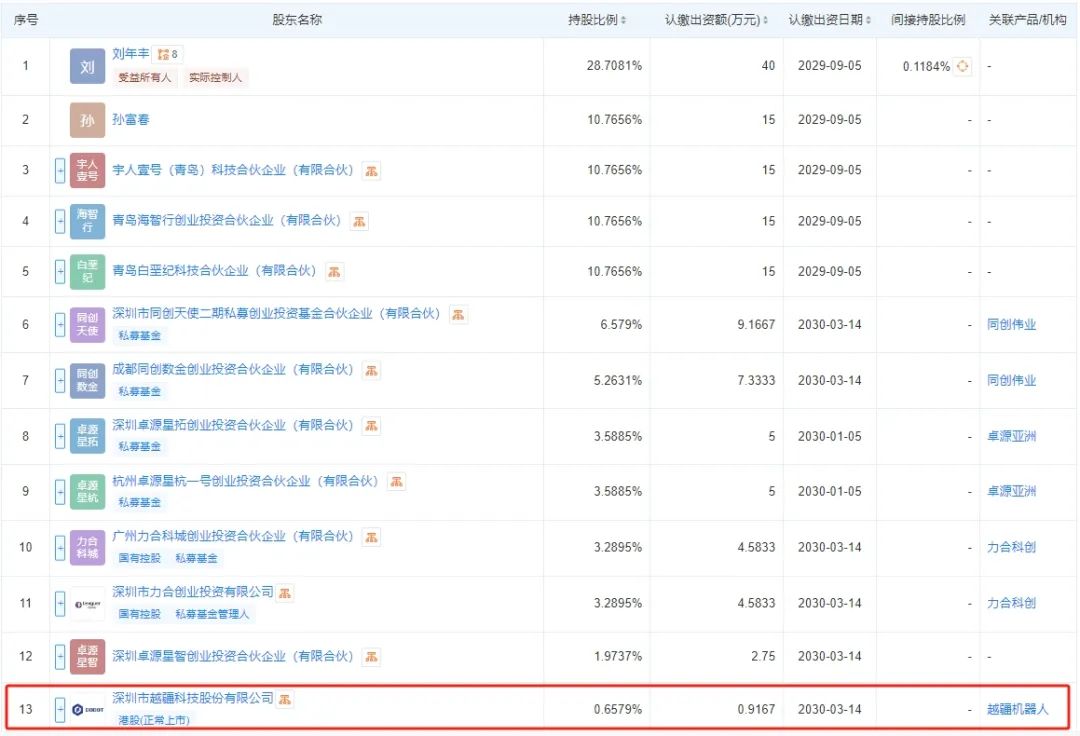Open equity chart icon beside 杭州卓源星杭一号创业投资合伙企业

(396, 482)
